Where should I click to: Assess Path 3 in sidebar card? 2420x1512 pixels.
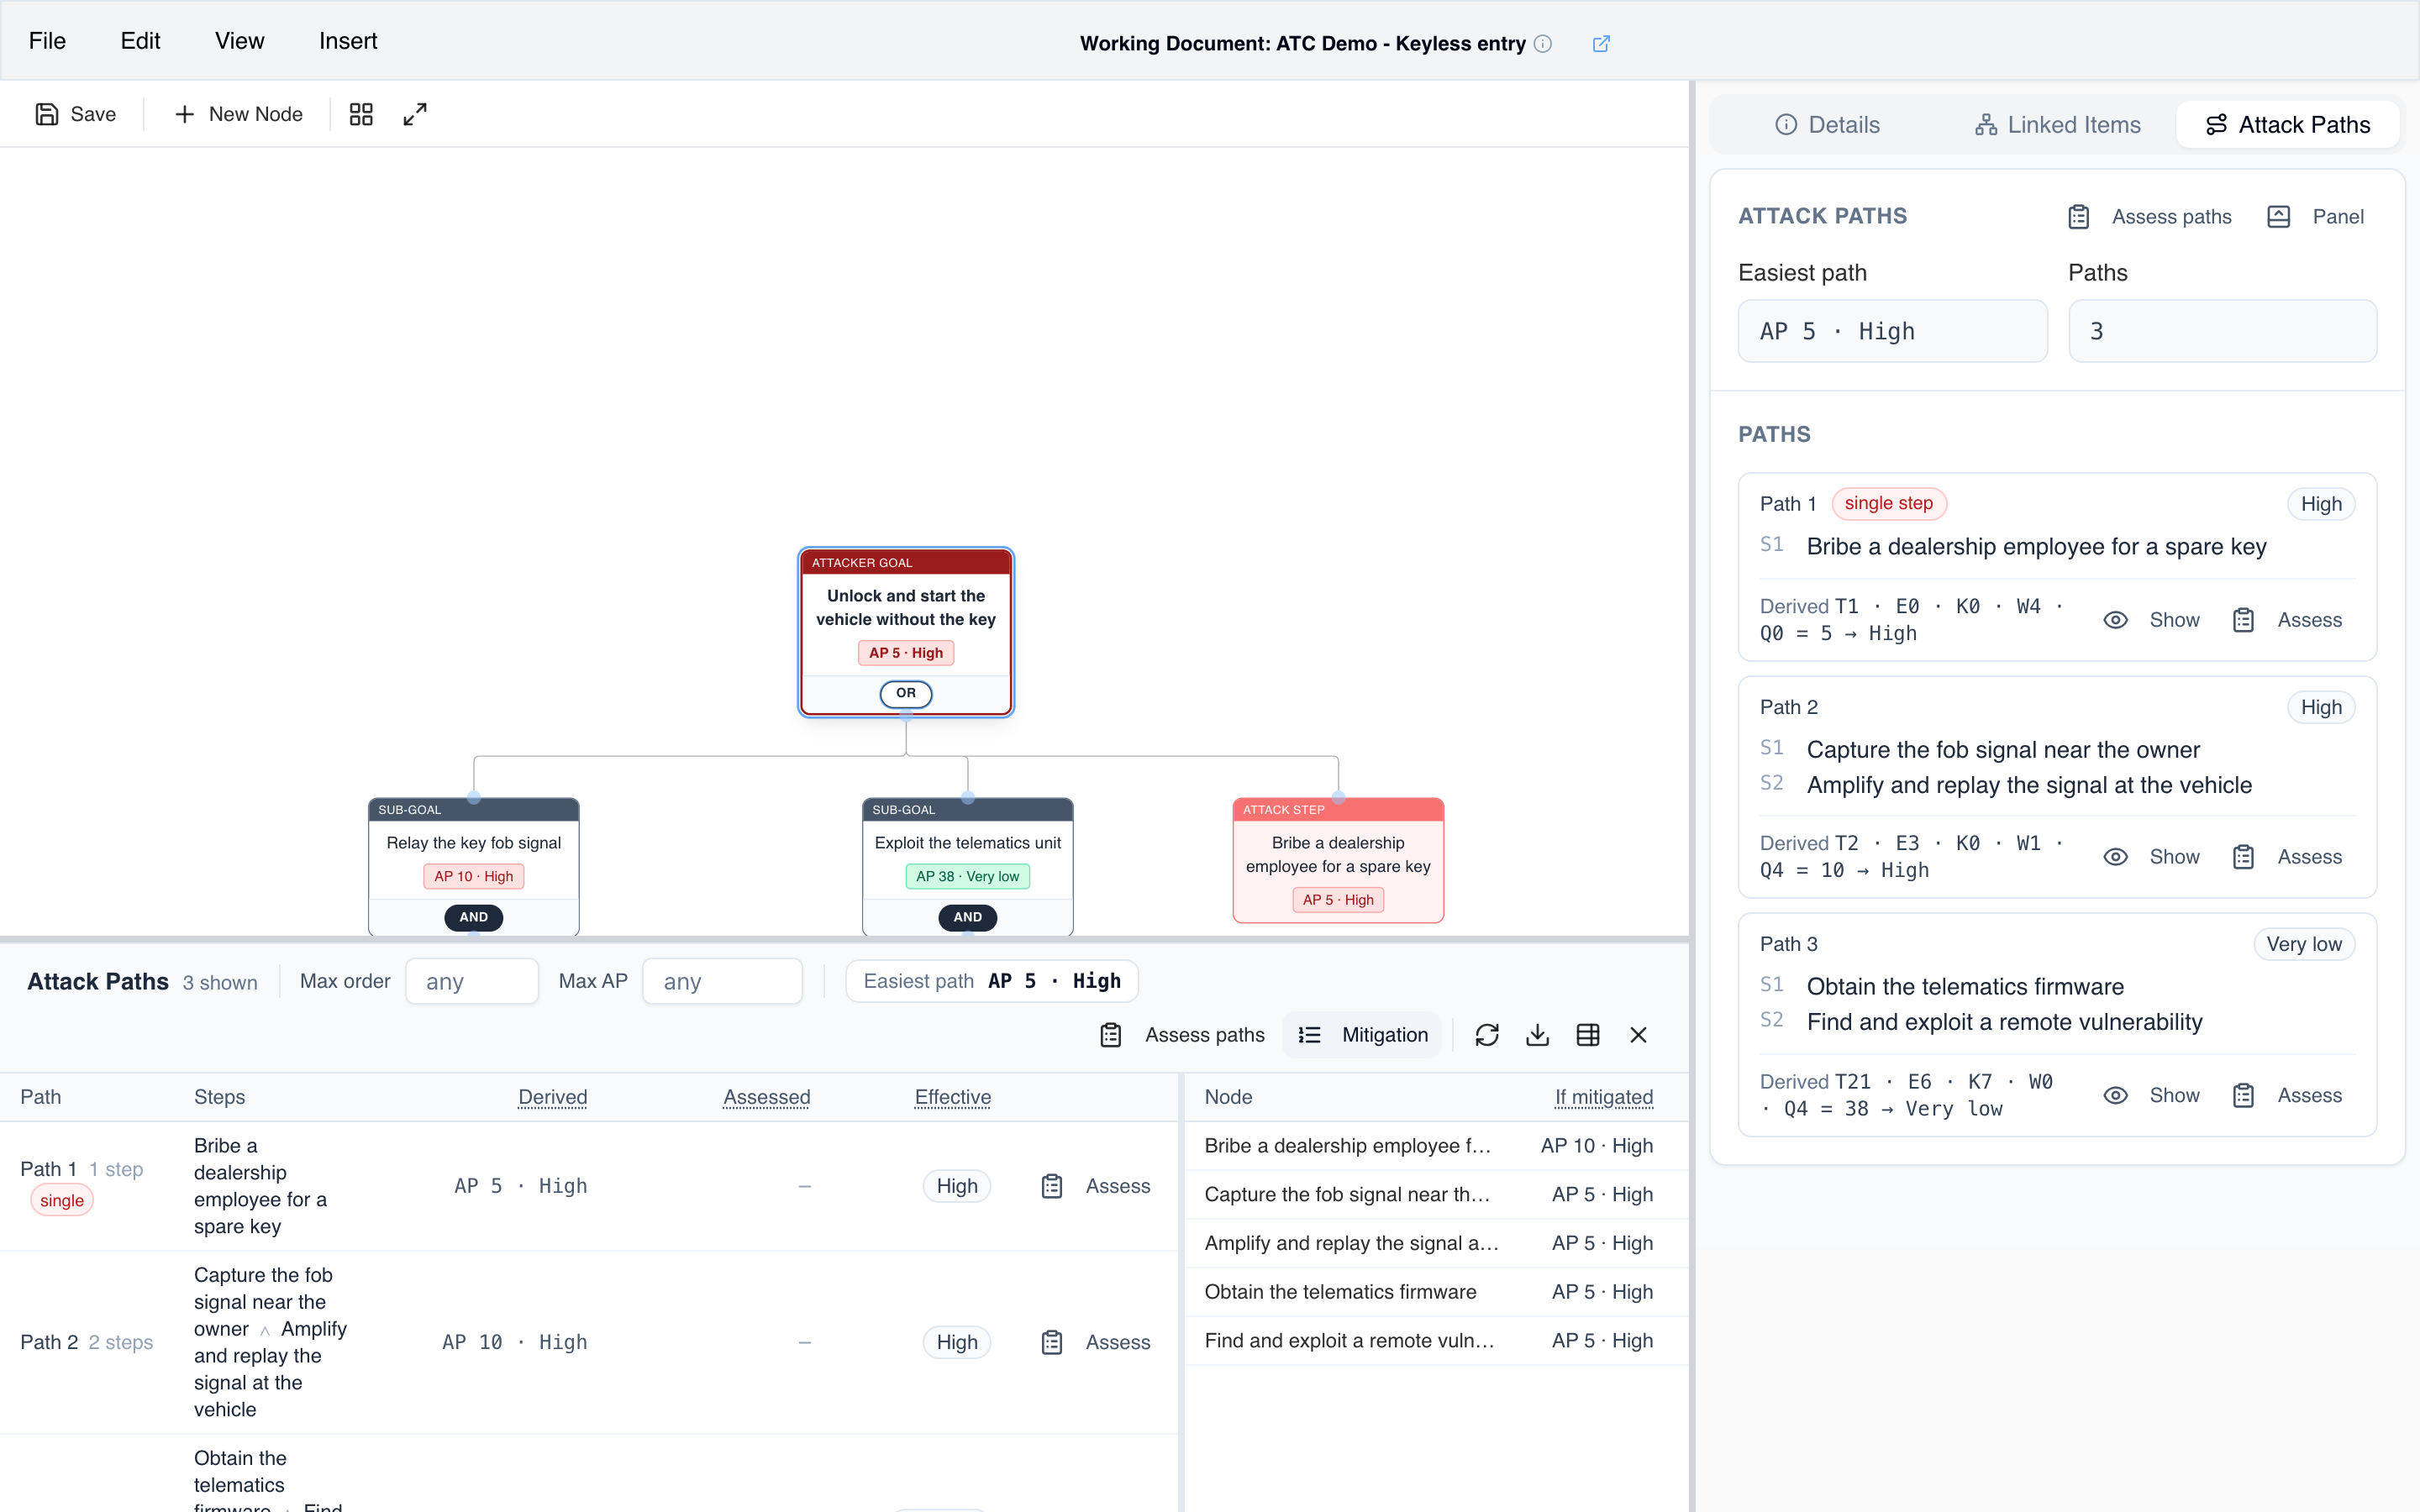(2287, 1095)
